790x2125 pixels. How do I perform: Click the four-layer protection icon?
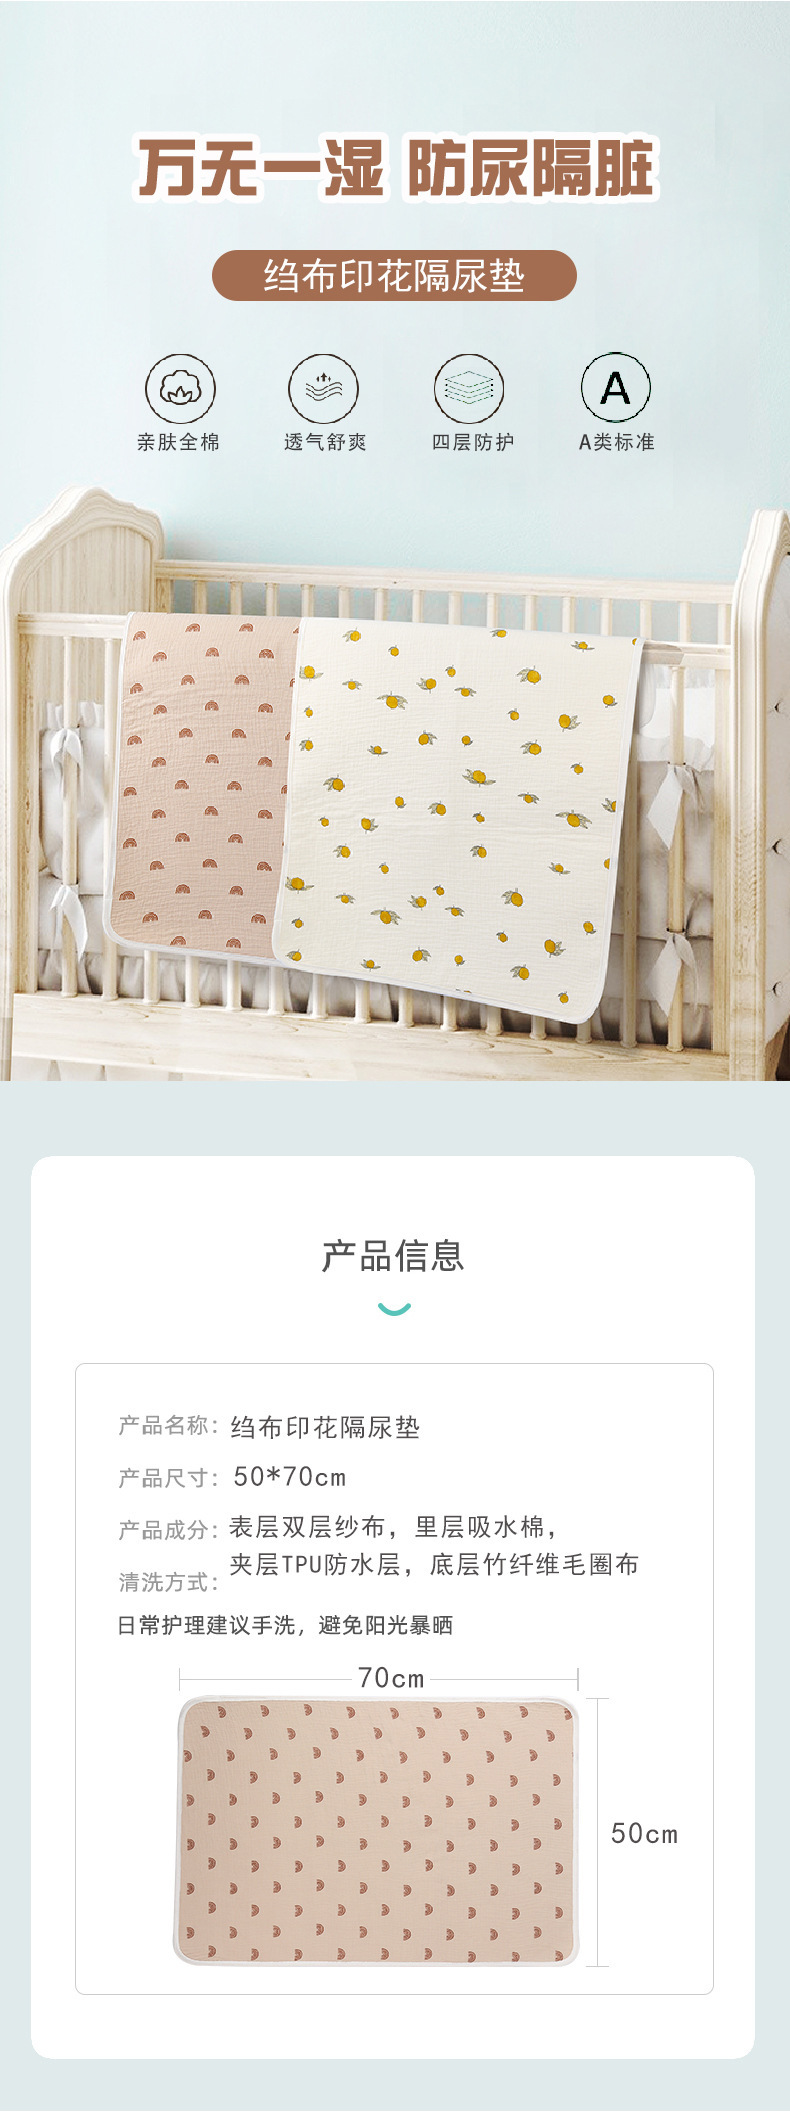coord(469,388)
